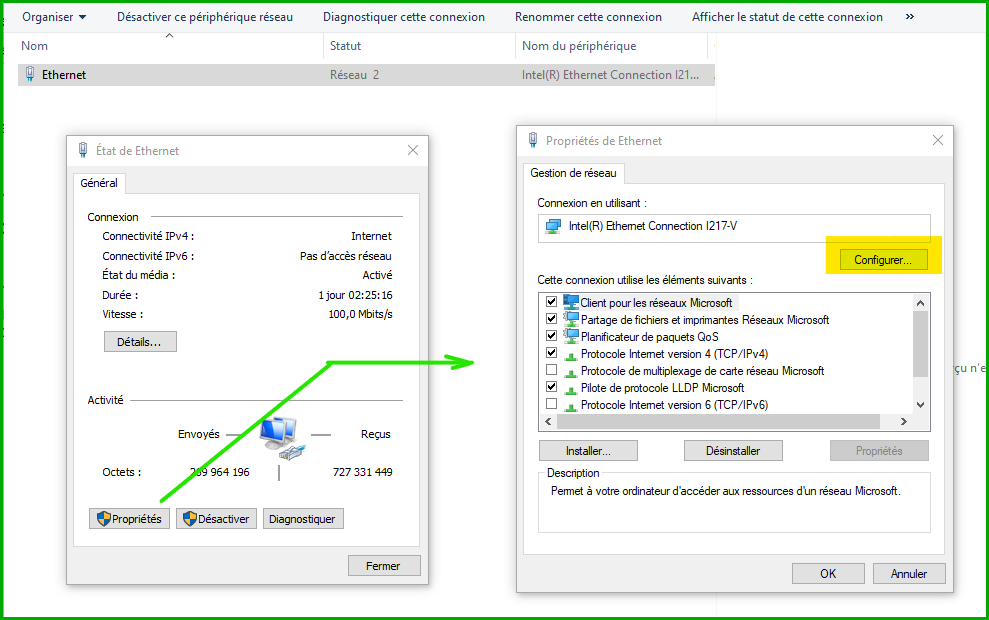The image size is (989, 620).
Task: Click the Désinstaller button
Action: coord(733,451)
